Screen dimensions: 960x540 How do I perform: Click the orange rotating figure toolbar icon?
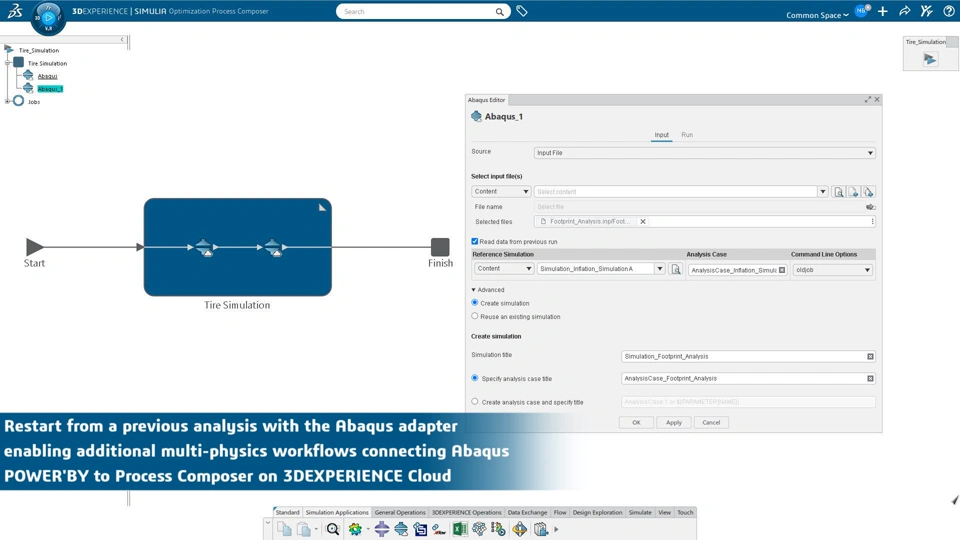pyautogui.click(x=519, y=529)
